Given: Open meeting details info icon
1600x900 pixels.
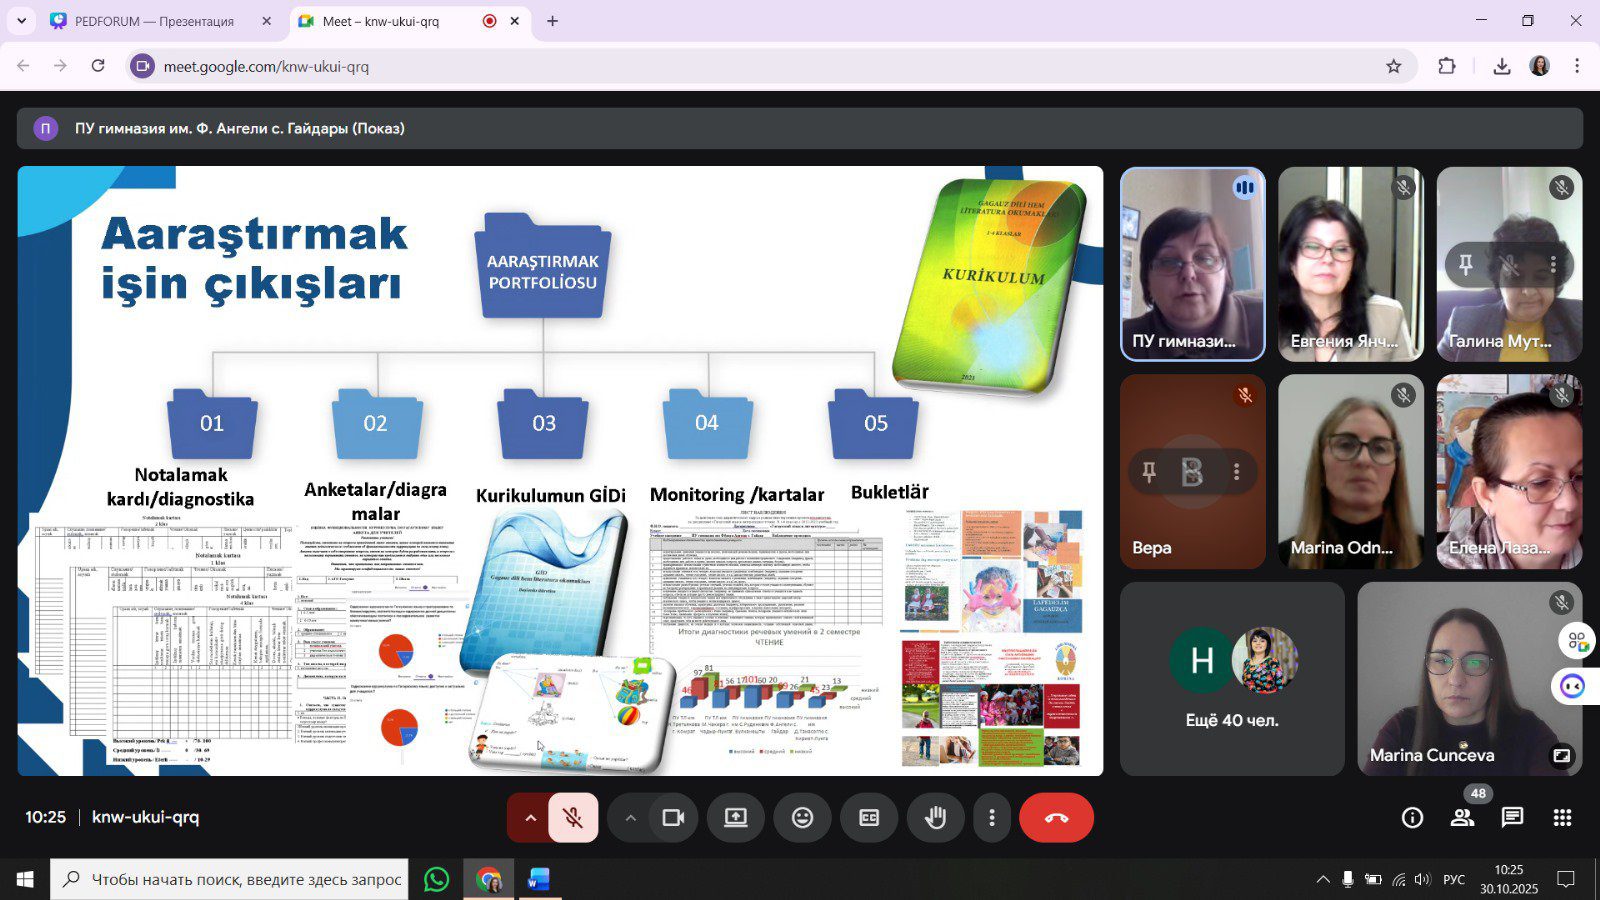Looking at the screenshot, I should click(1412, 818).
